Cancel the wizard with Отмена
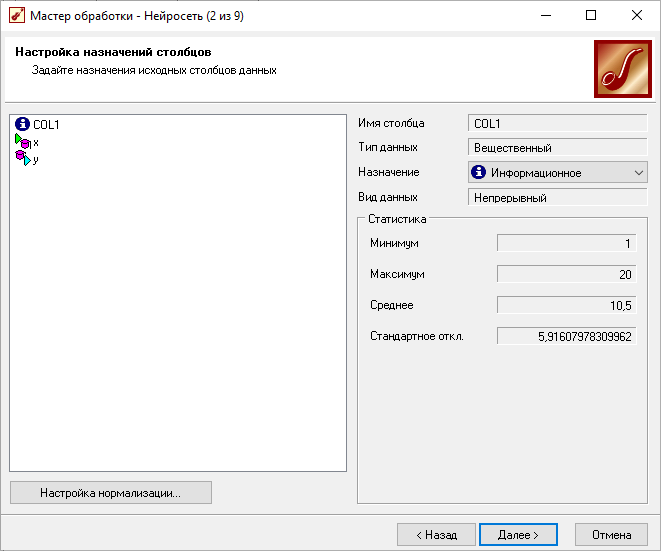This screenshot has width=661, height=551. (611, 535)
